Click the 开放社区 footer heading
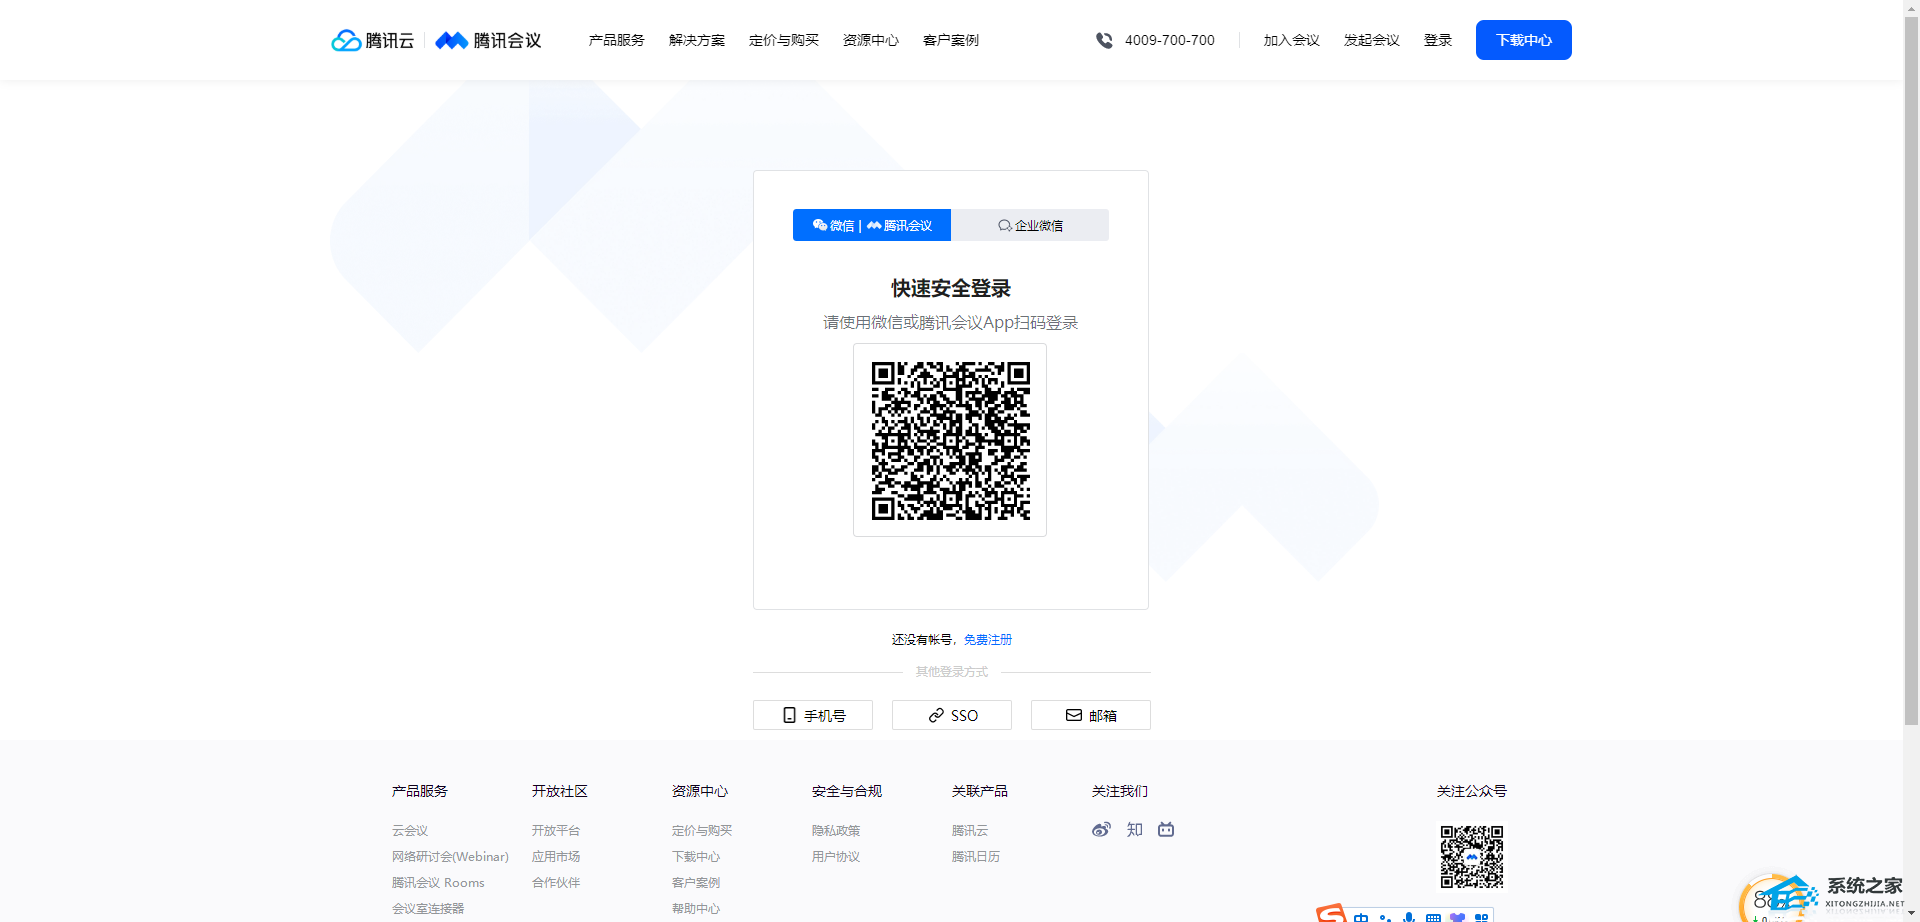Image resolution: width=1920 pixels, height=922 pixels. tap(560, 791)
